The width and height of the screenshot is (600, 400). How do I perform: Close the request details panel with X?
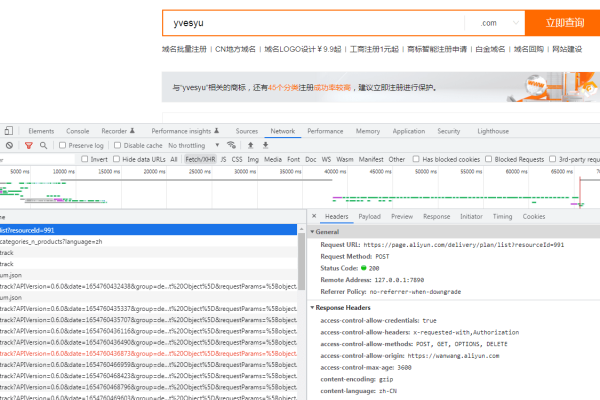point(314,216)
